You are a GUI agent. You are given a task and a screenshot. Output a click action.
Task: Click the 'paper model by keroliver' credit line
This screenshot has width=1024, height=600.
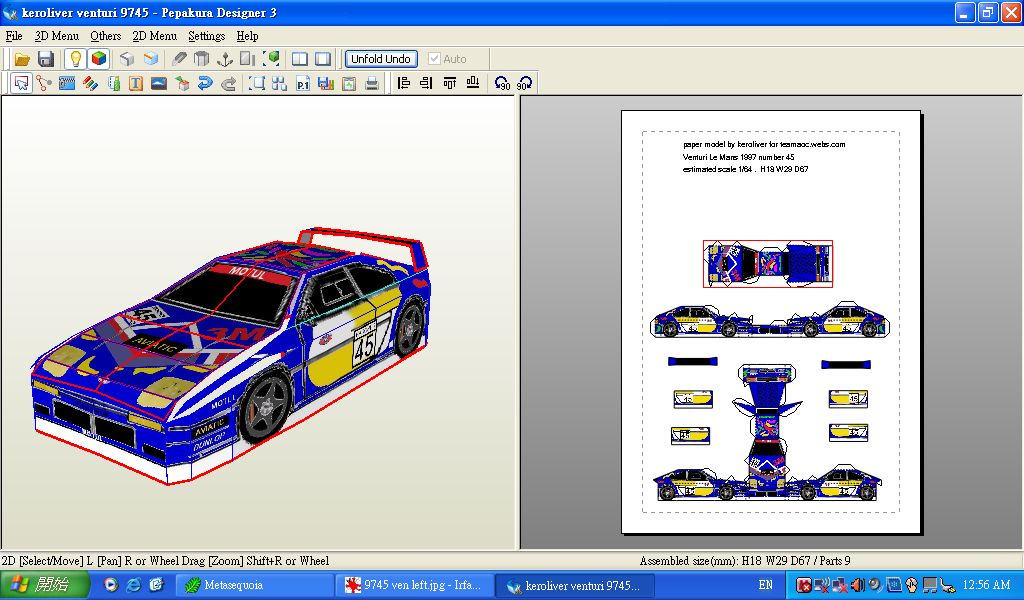[764, 145]
